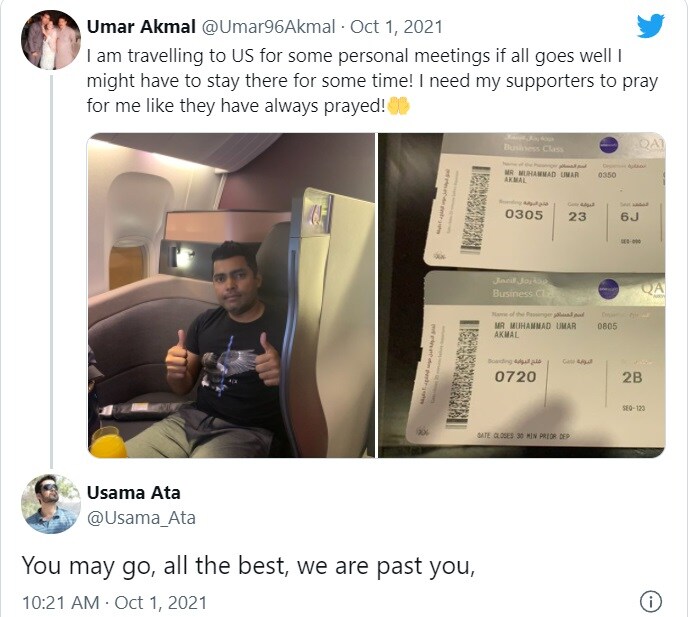Open the @Usama_Ata handle link

tap(141, 518)
